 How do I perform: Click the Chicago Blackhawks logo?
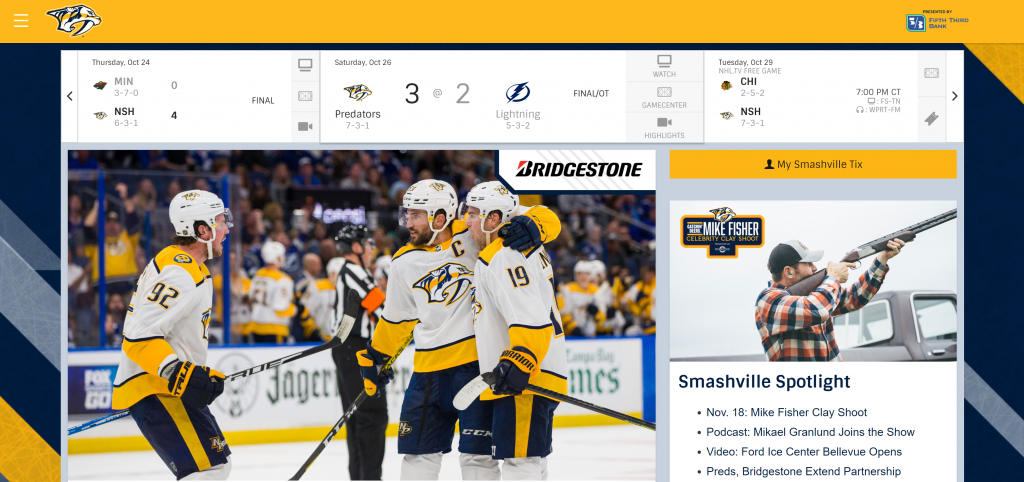(x=726, y=86)
